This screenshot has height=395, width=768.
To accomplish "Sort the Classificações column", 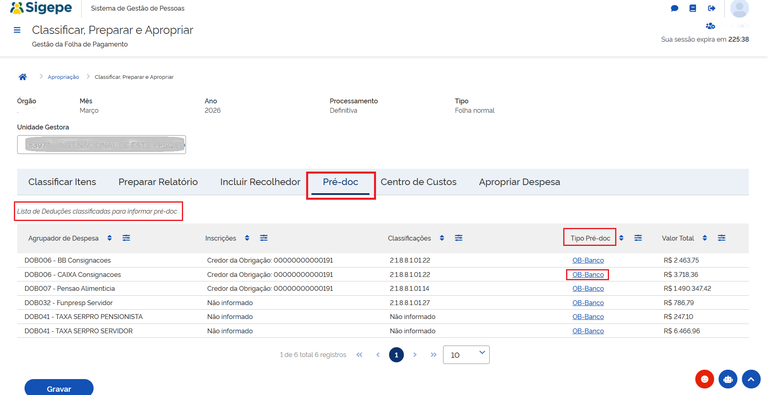I will coord(442,238).
